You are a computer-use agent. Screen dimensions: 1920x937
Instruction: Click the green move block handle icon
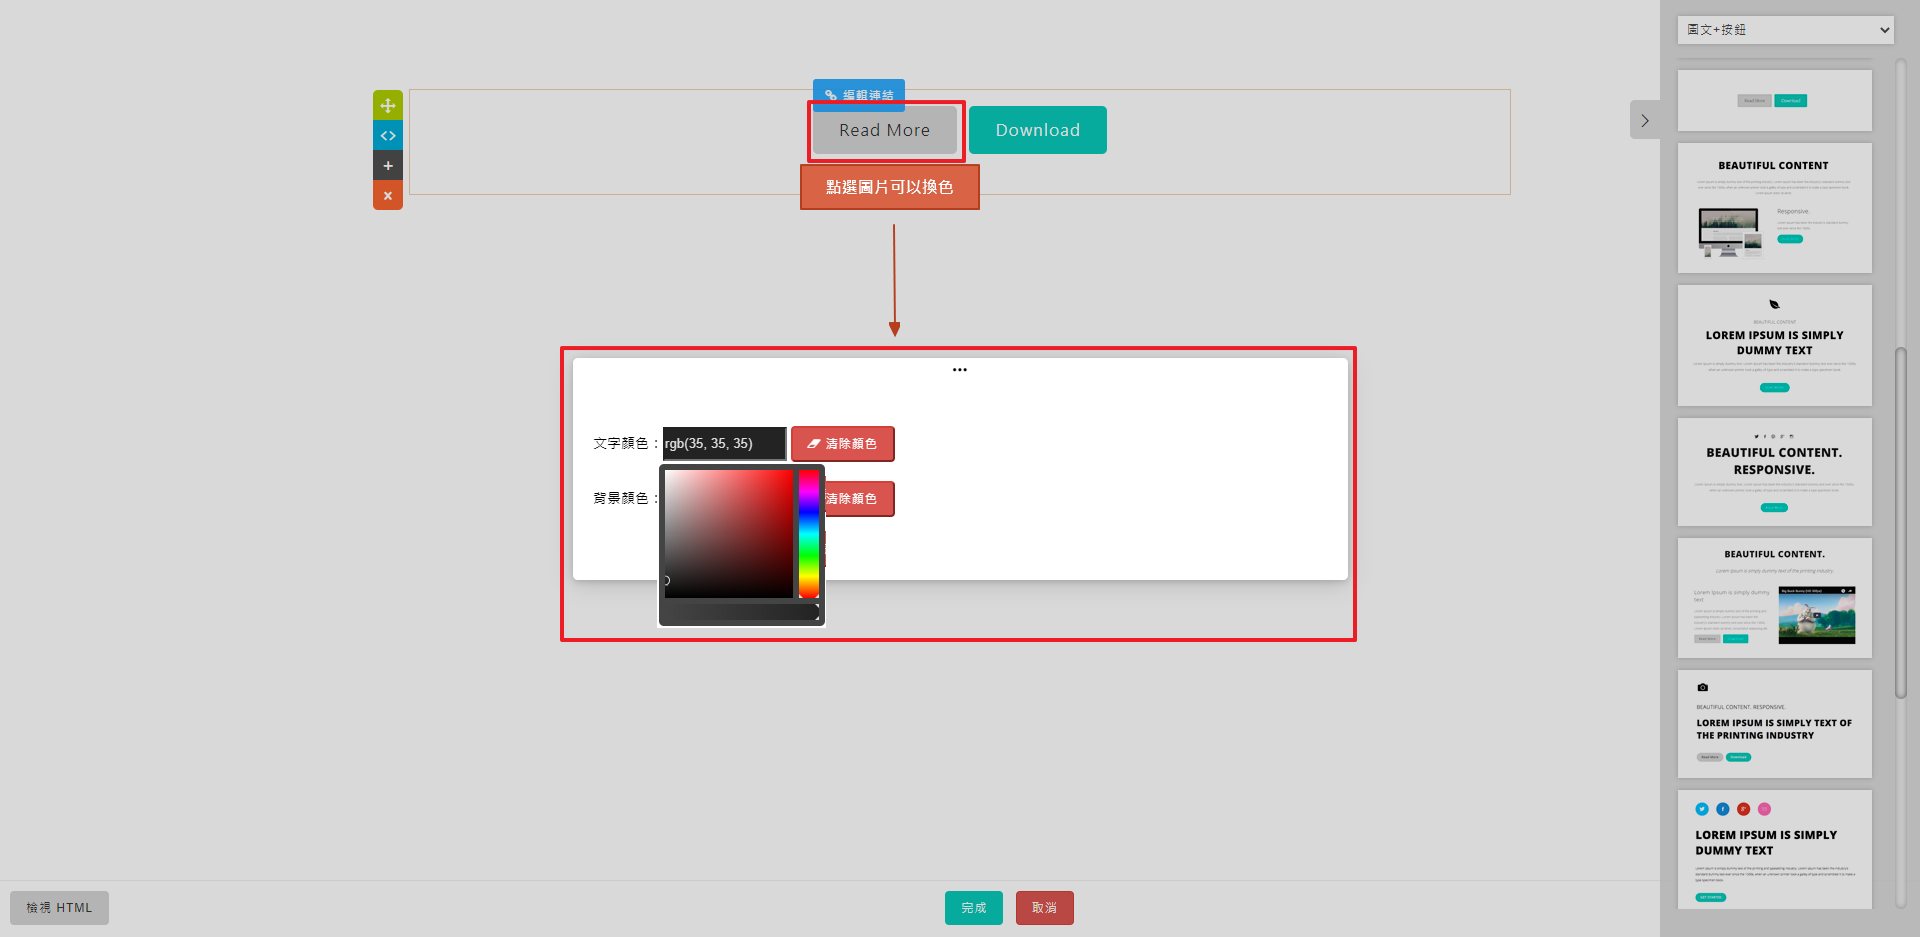tap(388, 105)
